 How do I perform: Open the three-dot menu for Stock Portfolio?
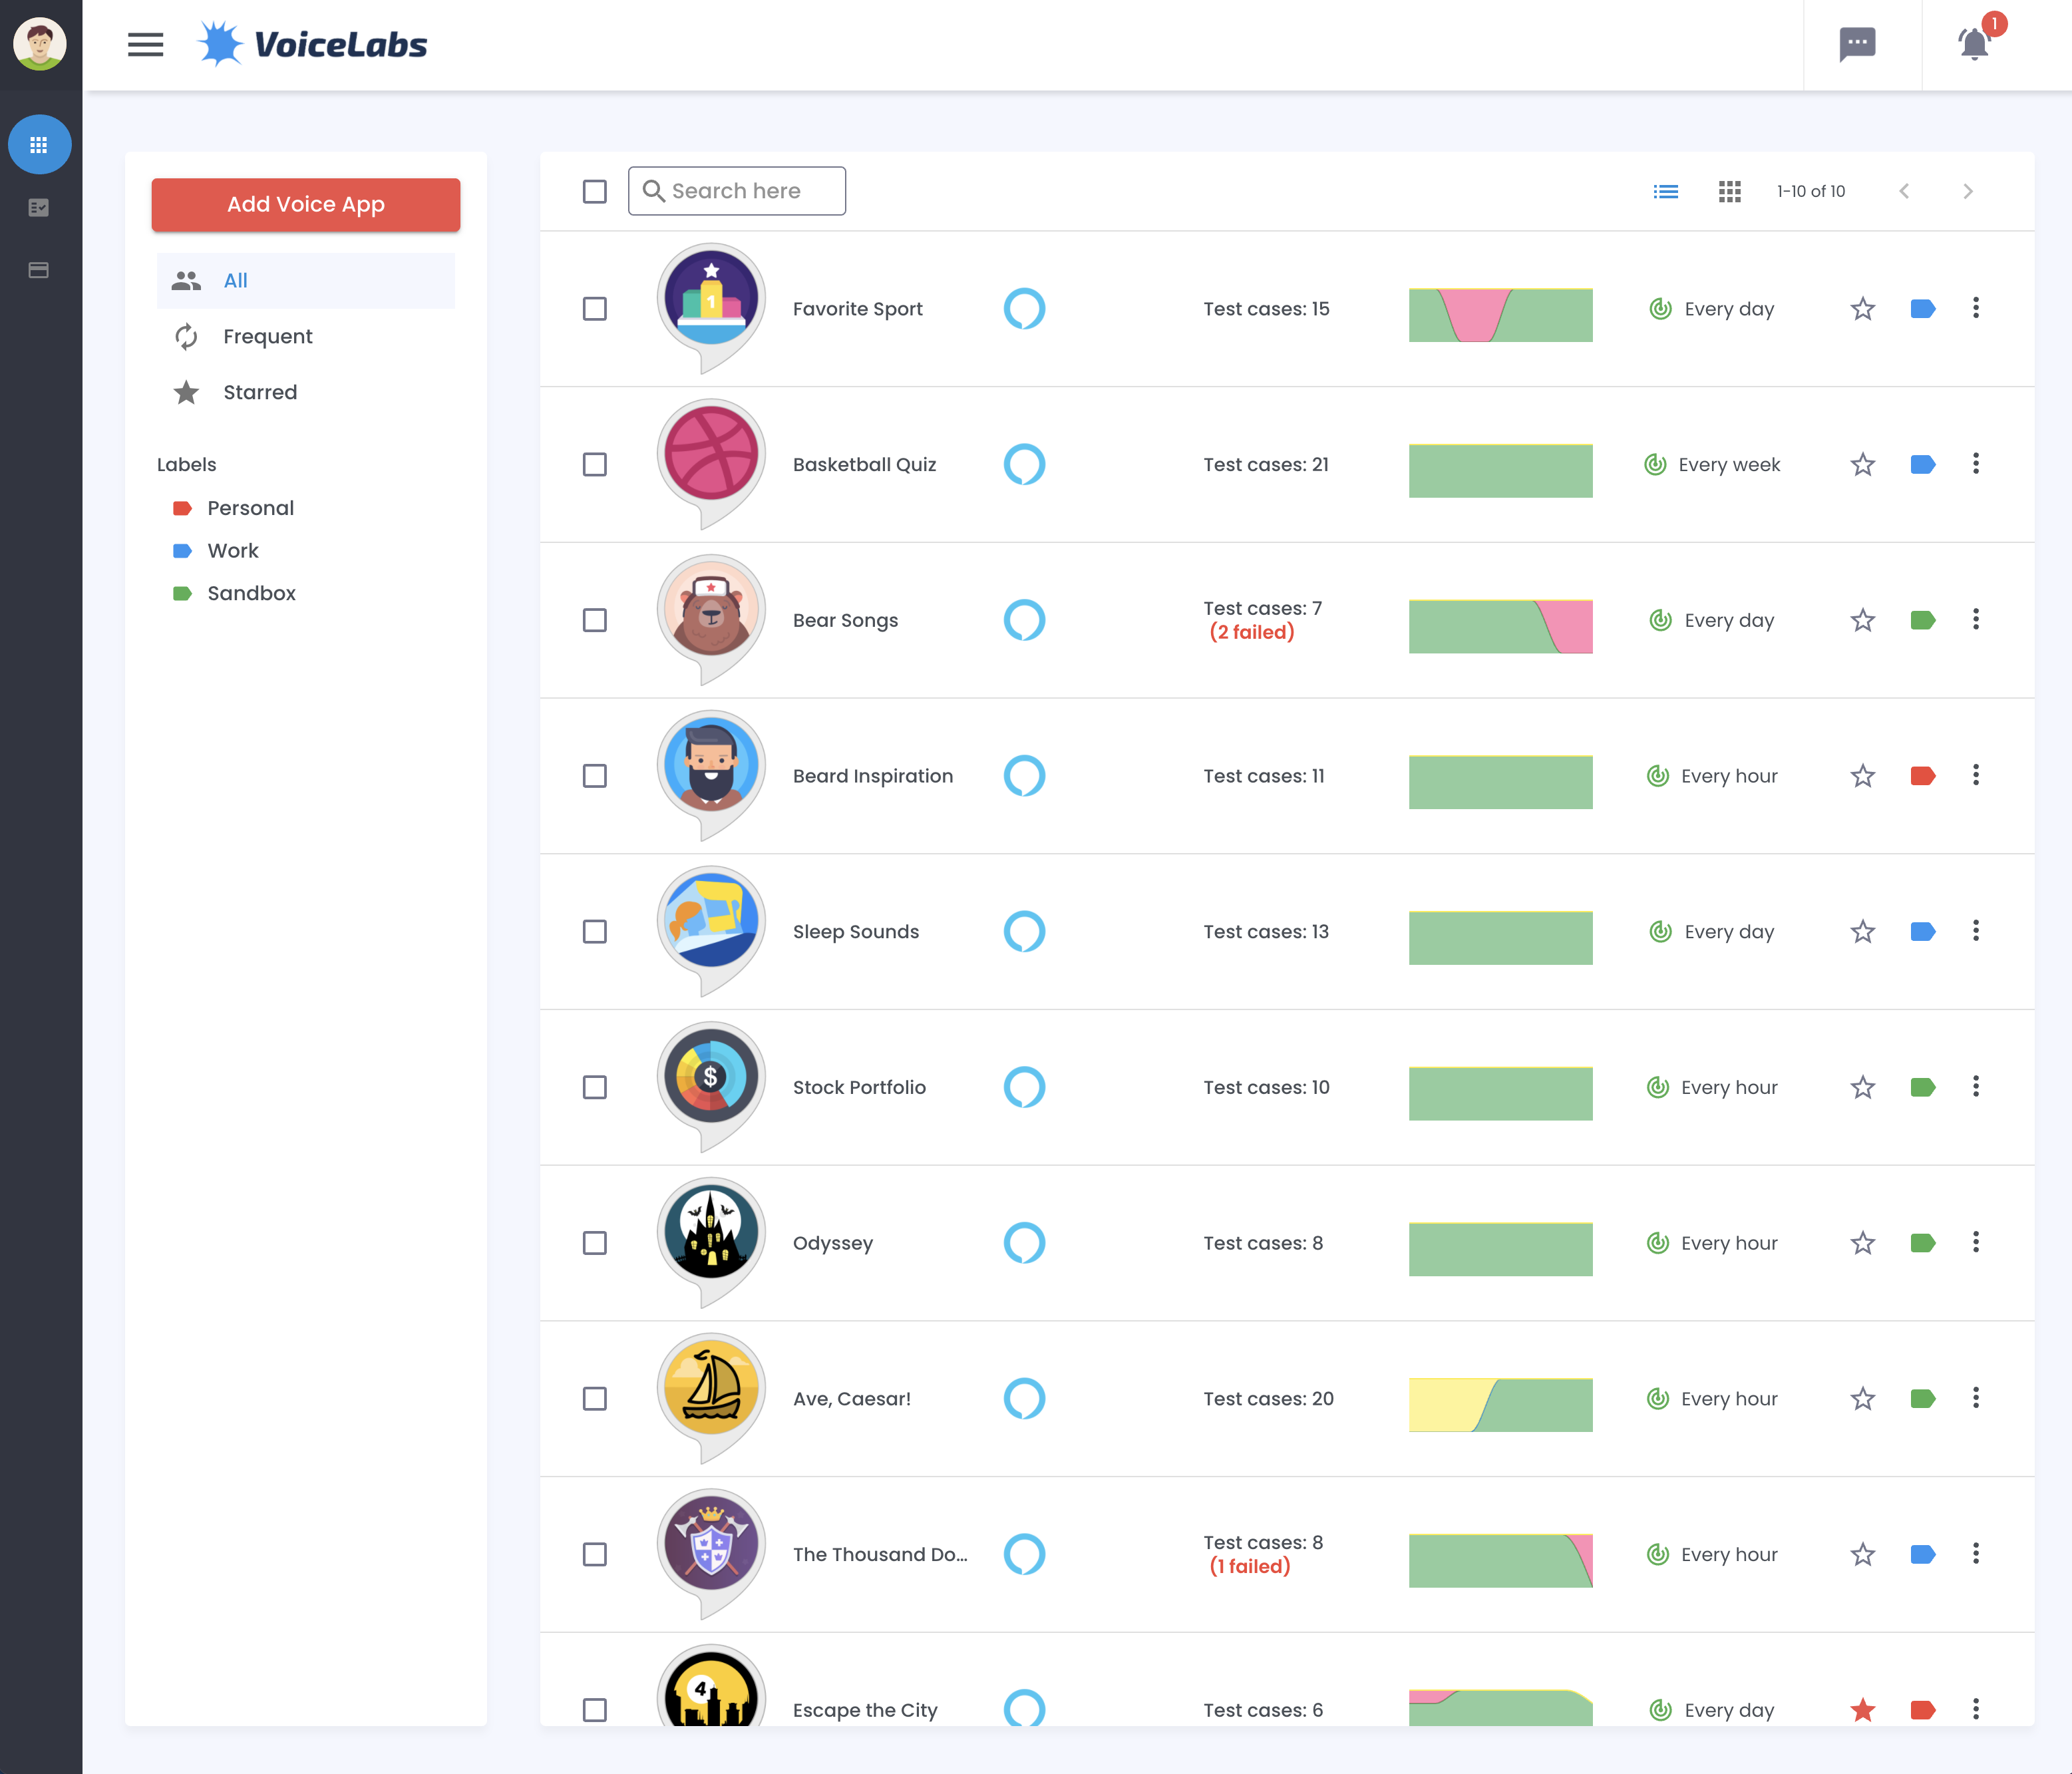pyautogui.click(x=1976, y=1087)
